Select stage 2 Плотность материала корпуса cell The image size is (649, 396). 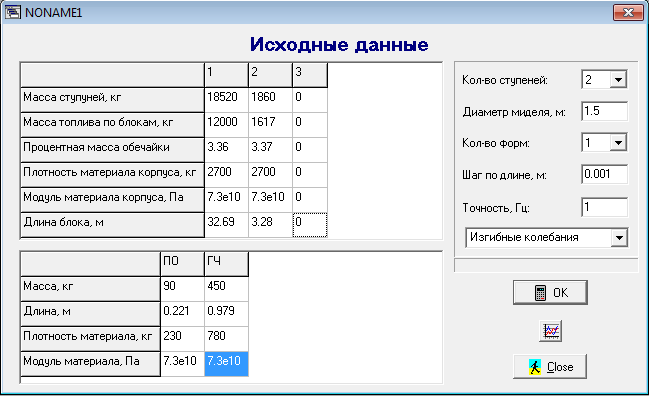pos(270,174)
